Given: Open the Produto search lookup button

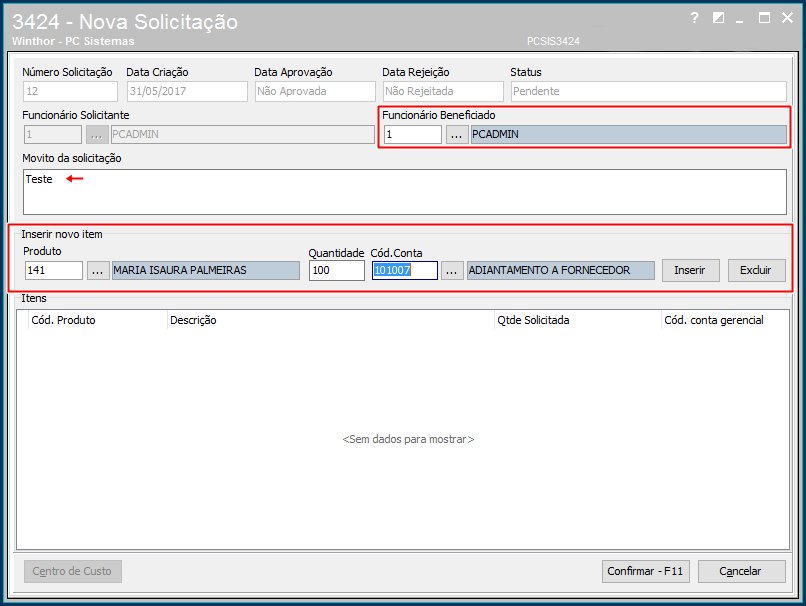Looking at the screenshot, I should tap(97, 270).
